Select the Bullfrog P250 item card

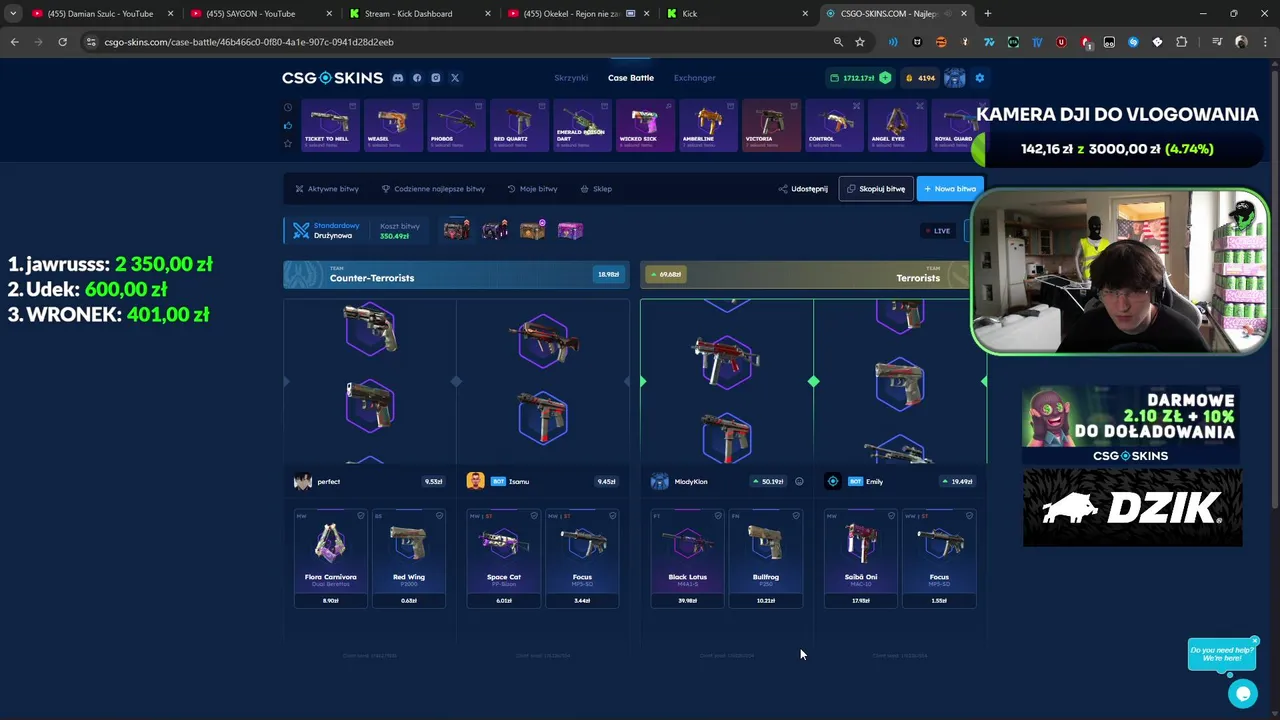click(766, 558)
